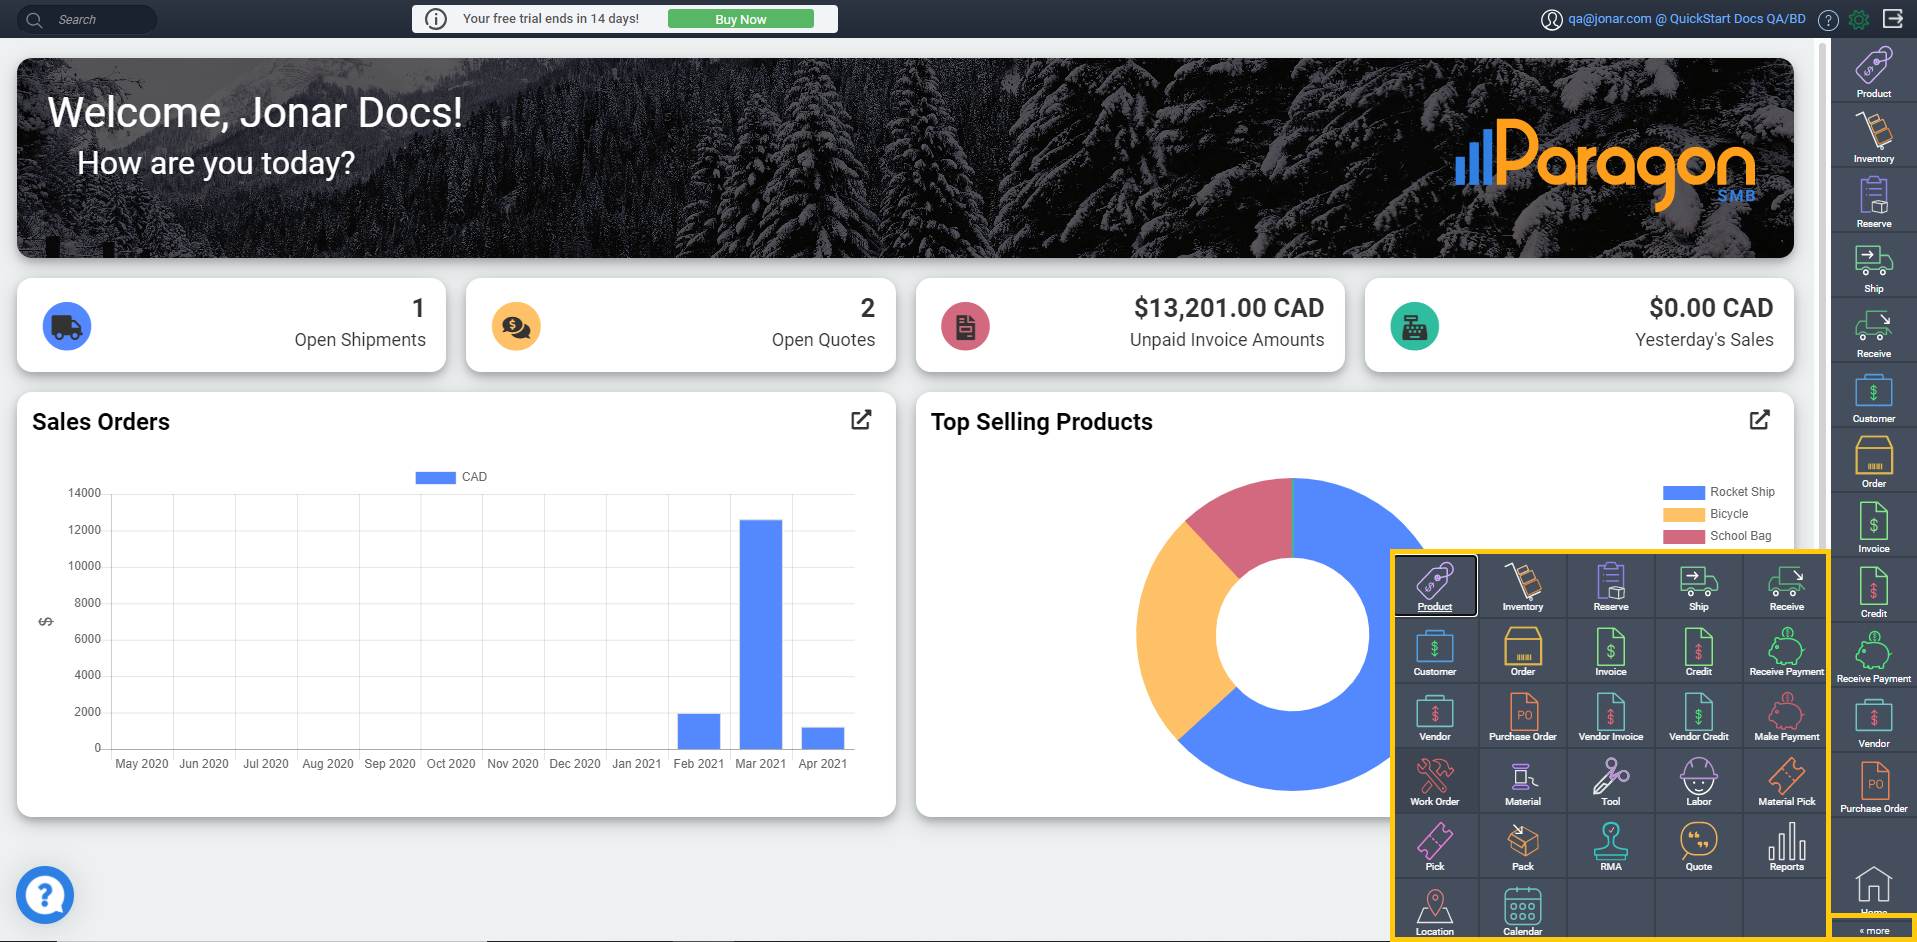The height and width of the screenshot is (942, 1917).
Task: Open the Material Pick module
Action: coord(1787,780)
